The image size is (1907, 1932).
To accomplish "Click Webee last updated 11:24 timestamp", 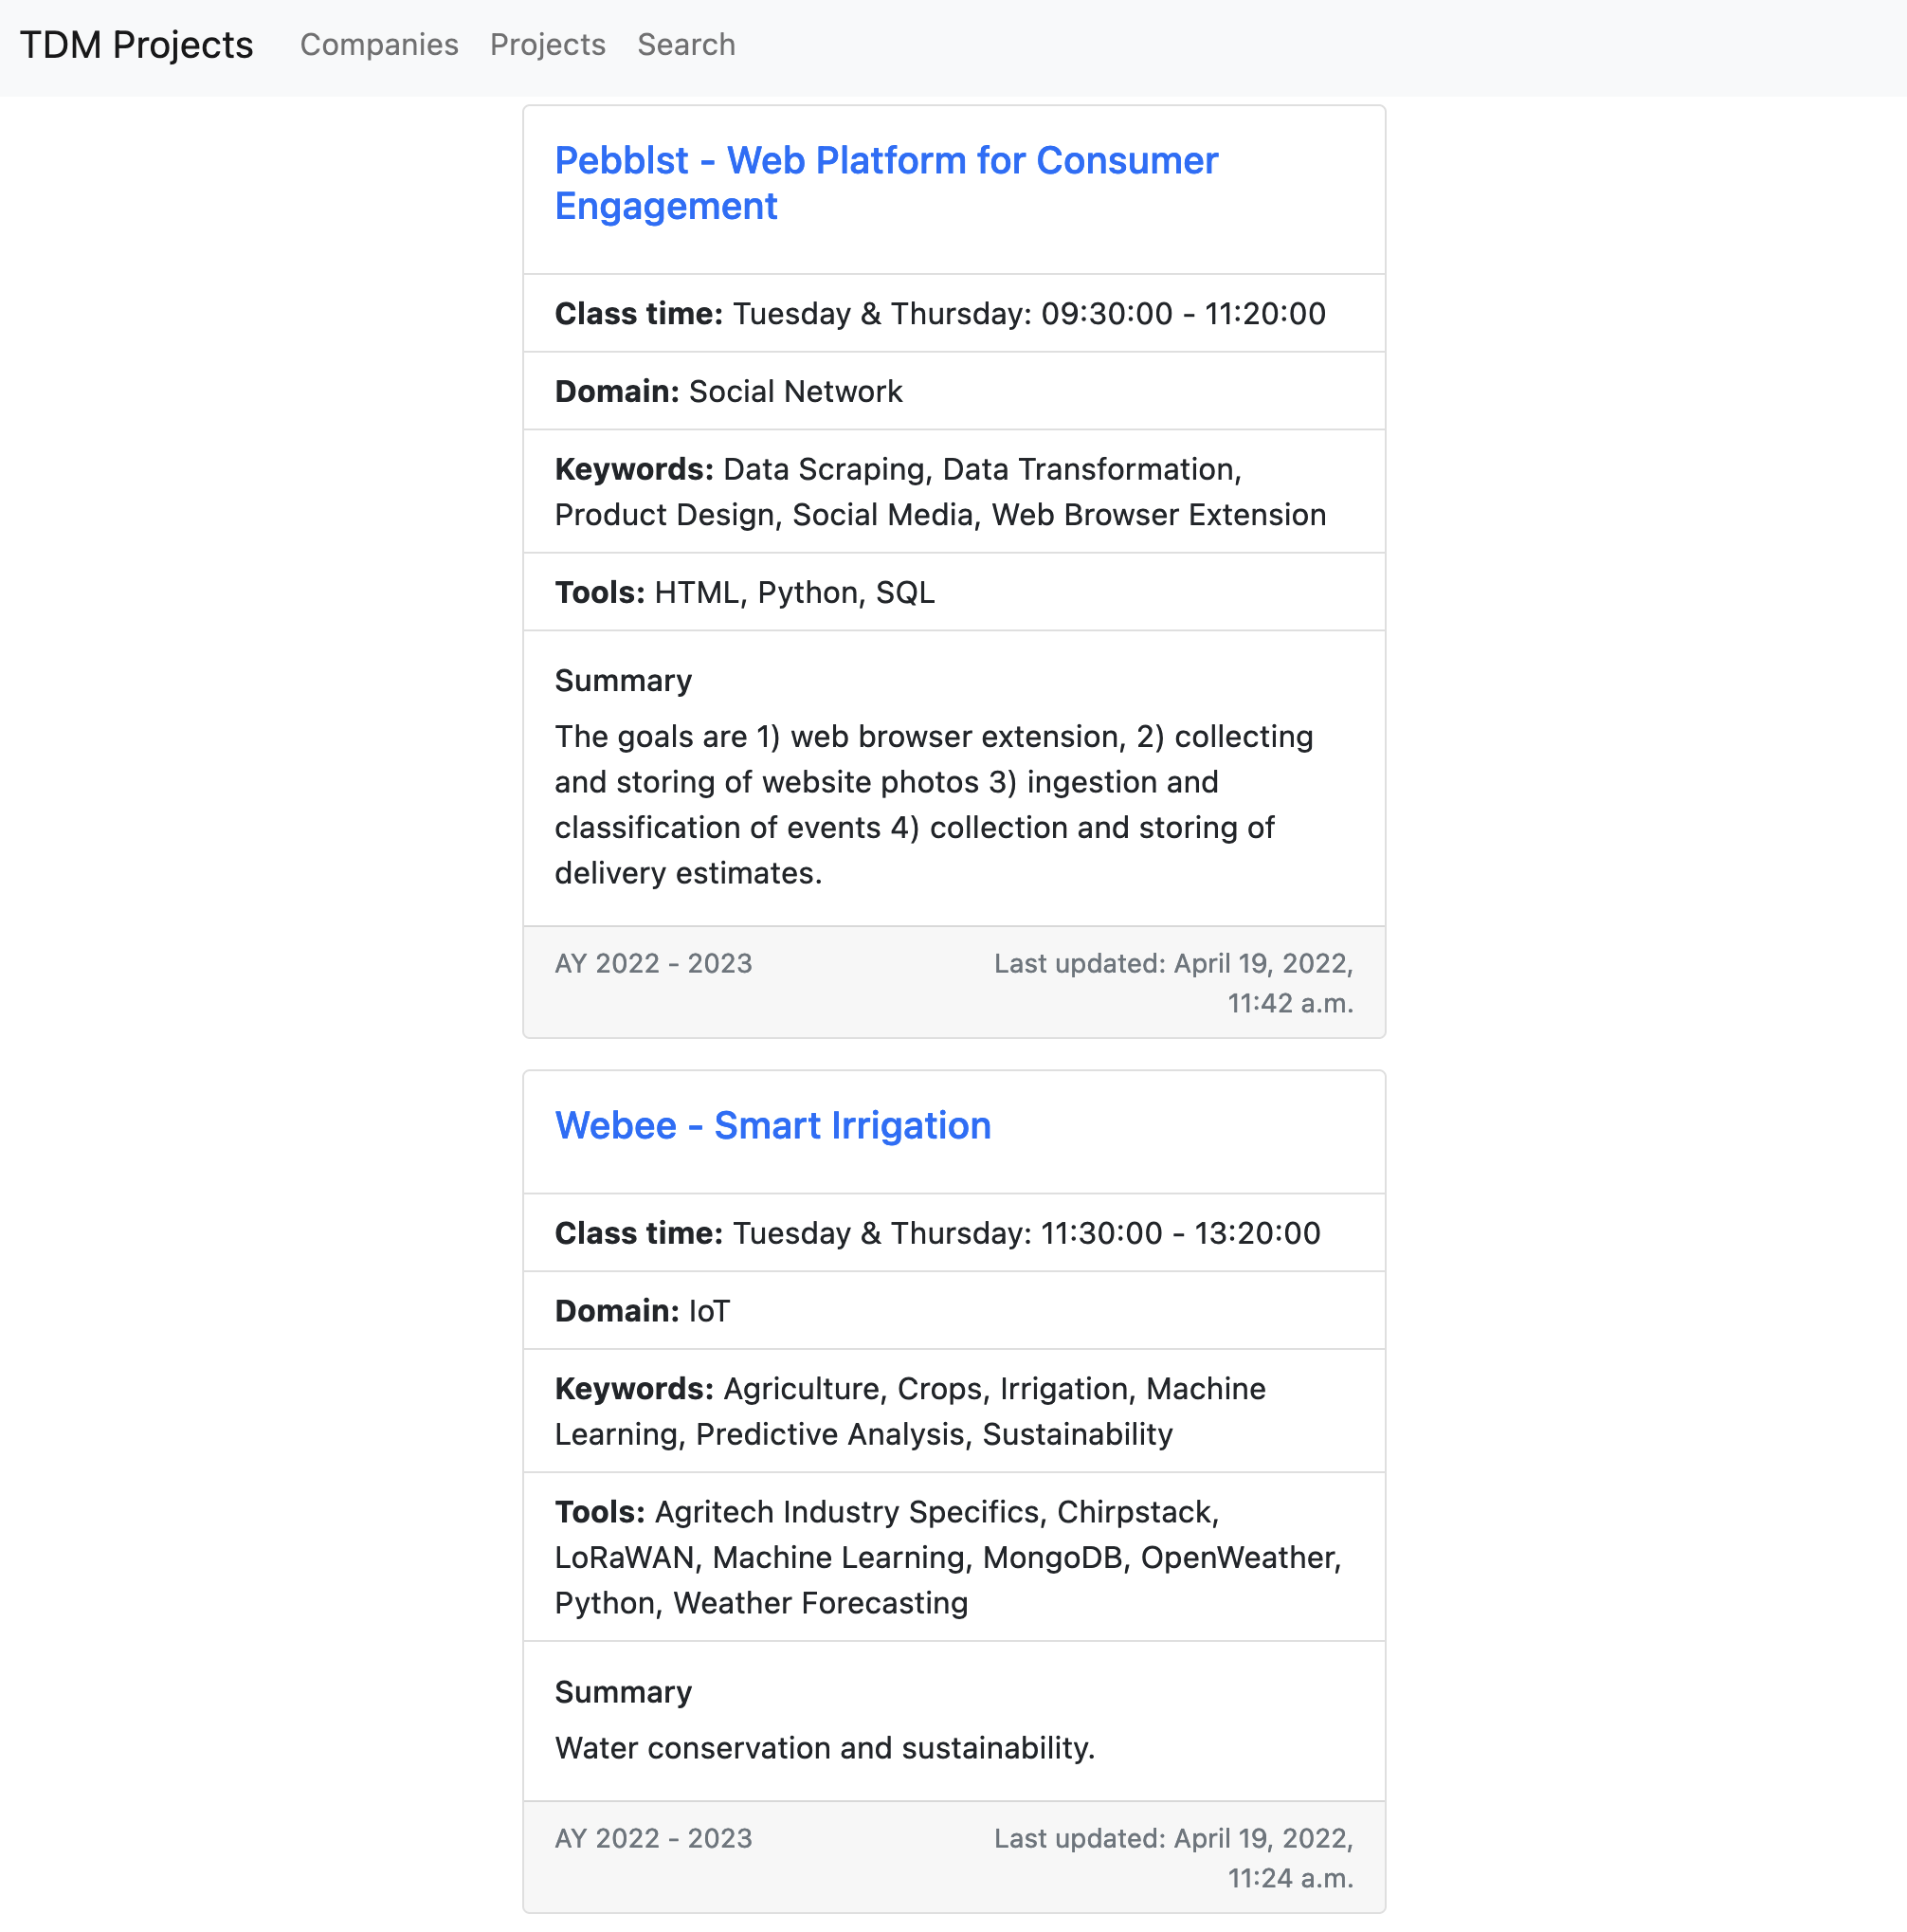I will pos(1172,1858).
